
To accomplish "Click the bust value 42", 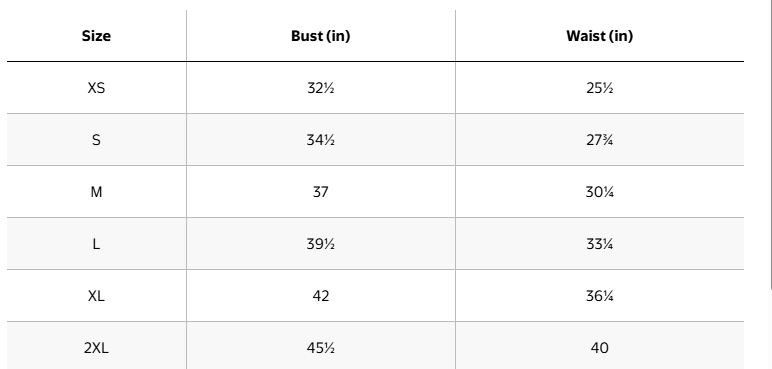I will click(321, 296).
